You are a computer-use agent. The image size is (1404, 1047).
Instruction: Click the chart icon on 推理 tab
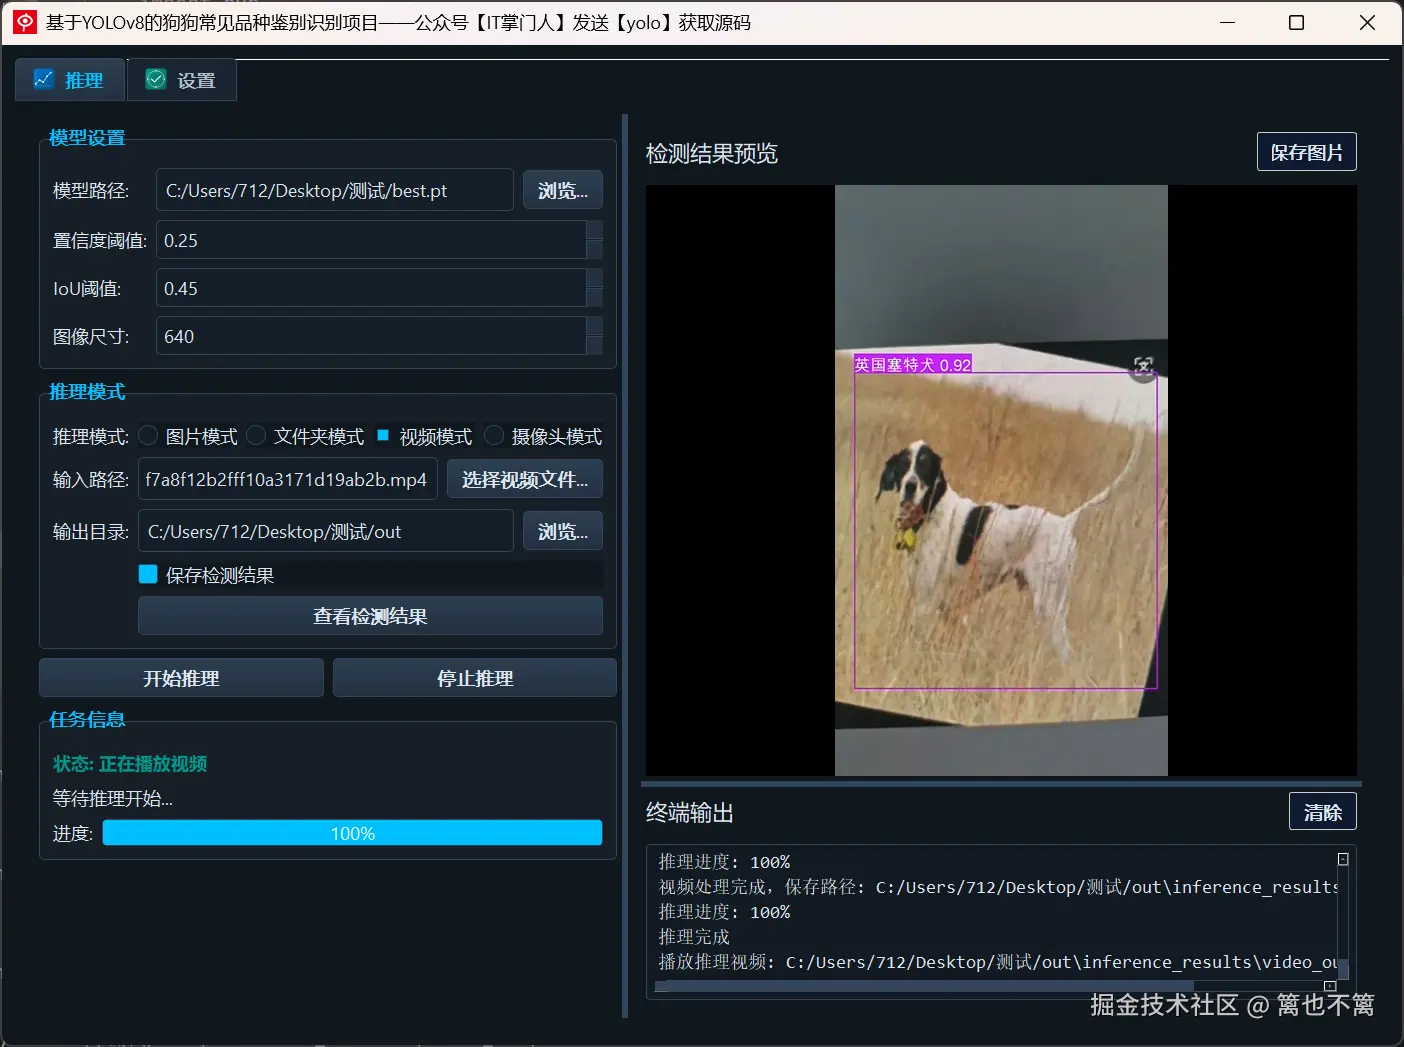tap(43, 79)
